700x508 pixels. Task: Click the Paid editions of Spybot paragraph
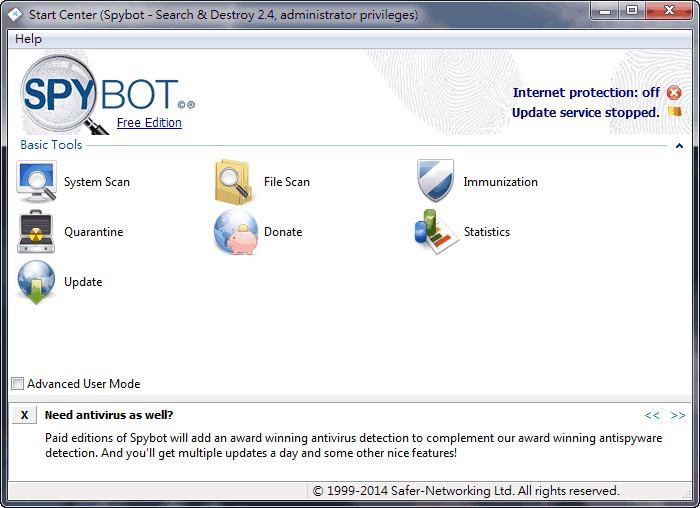coord(353,446)
